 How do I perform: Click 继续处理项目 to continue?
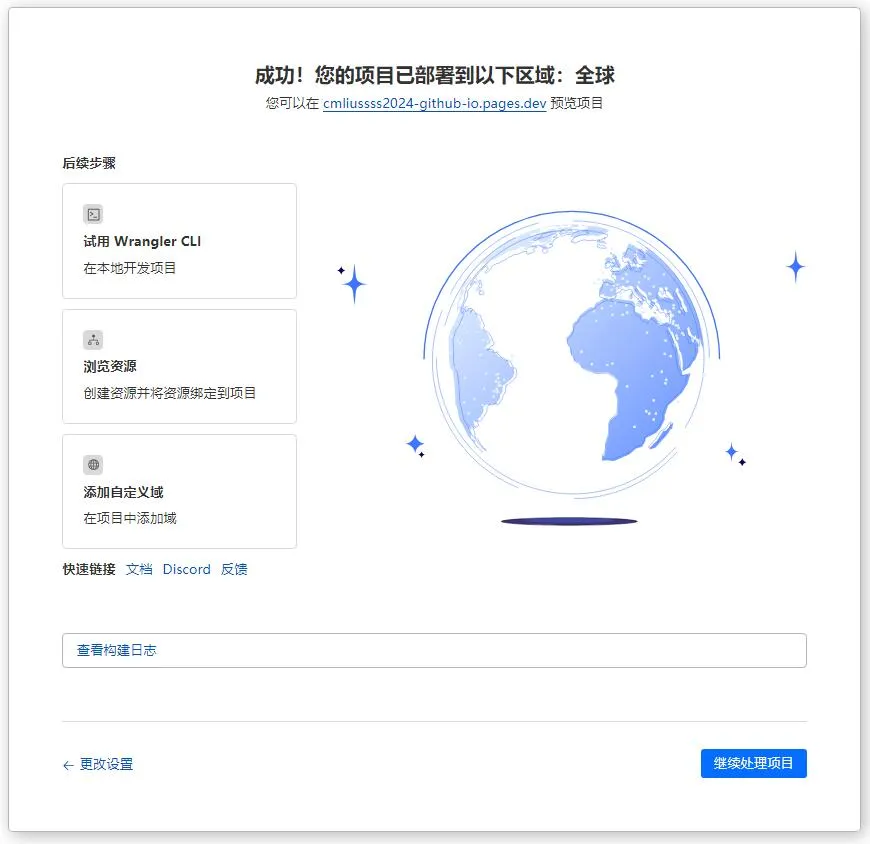(753, 763)
